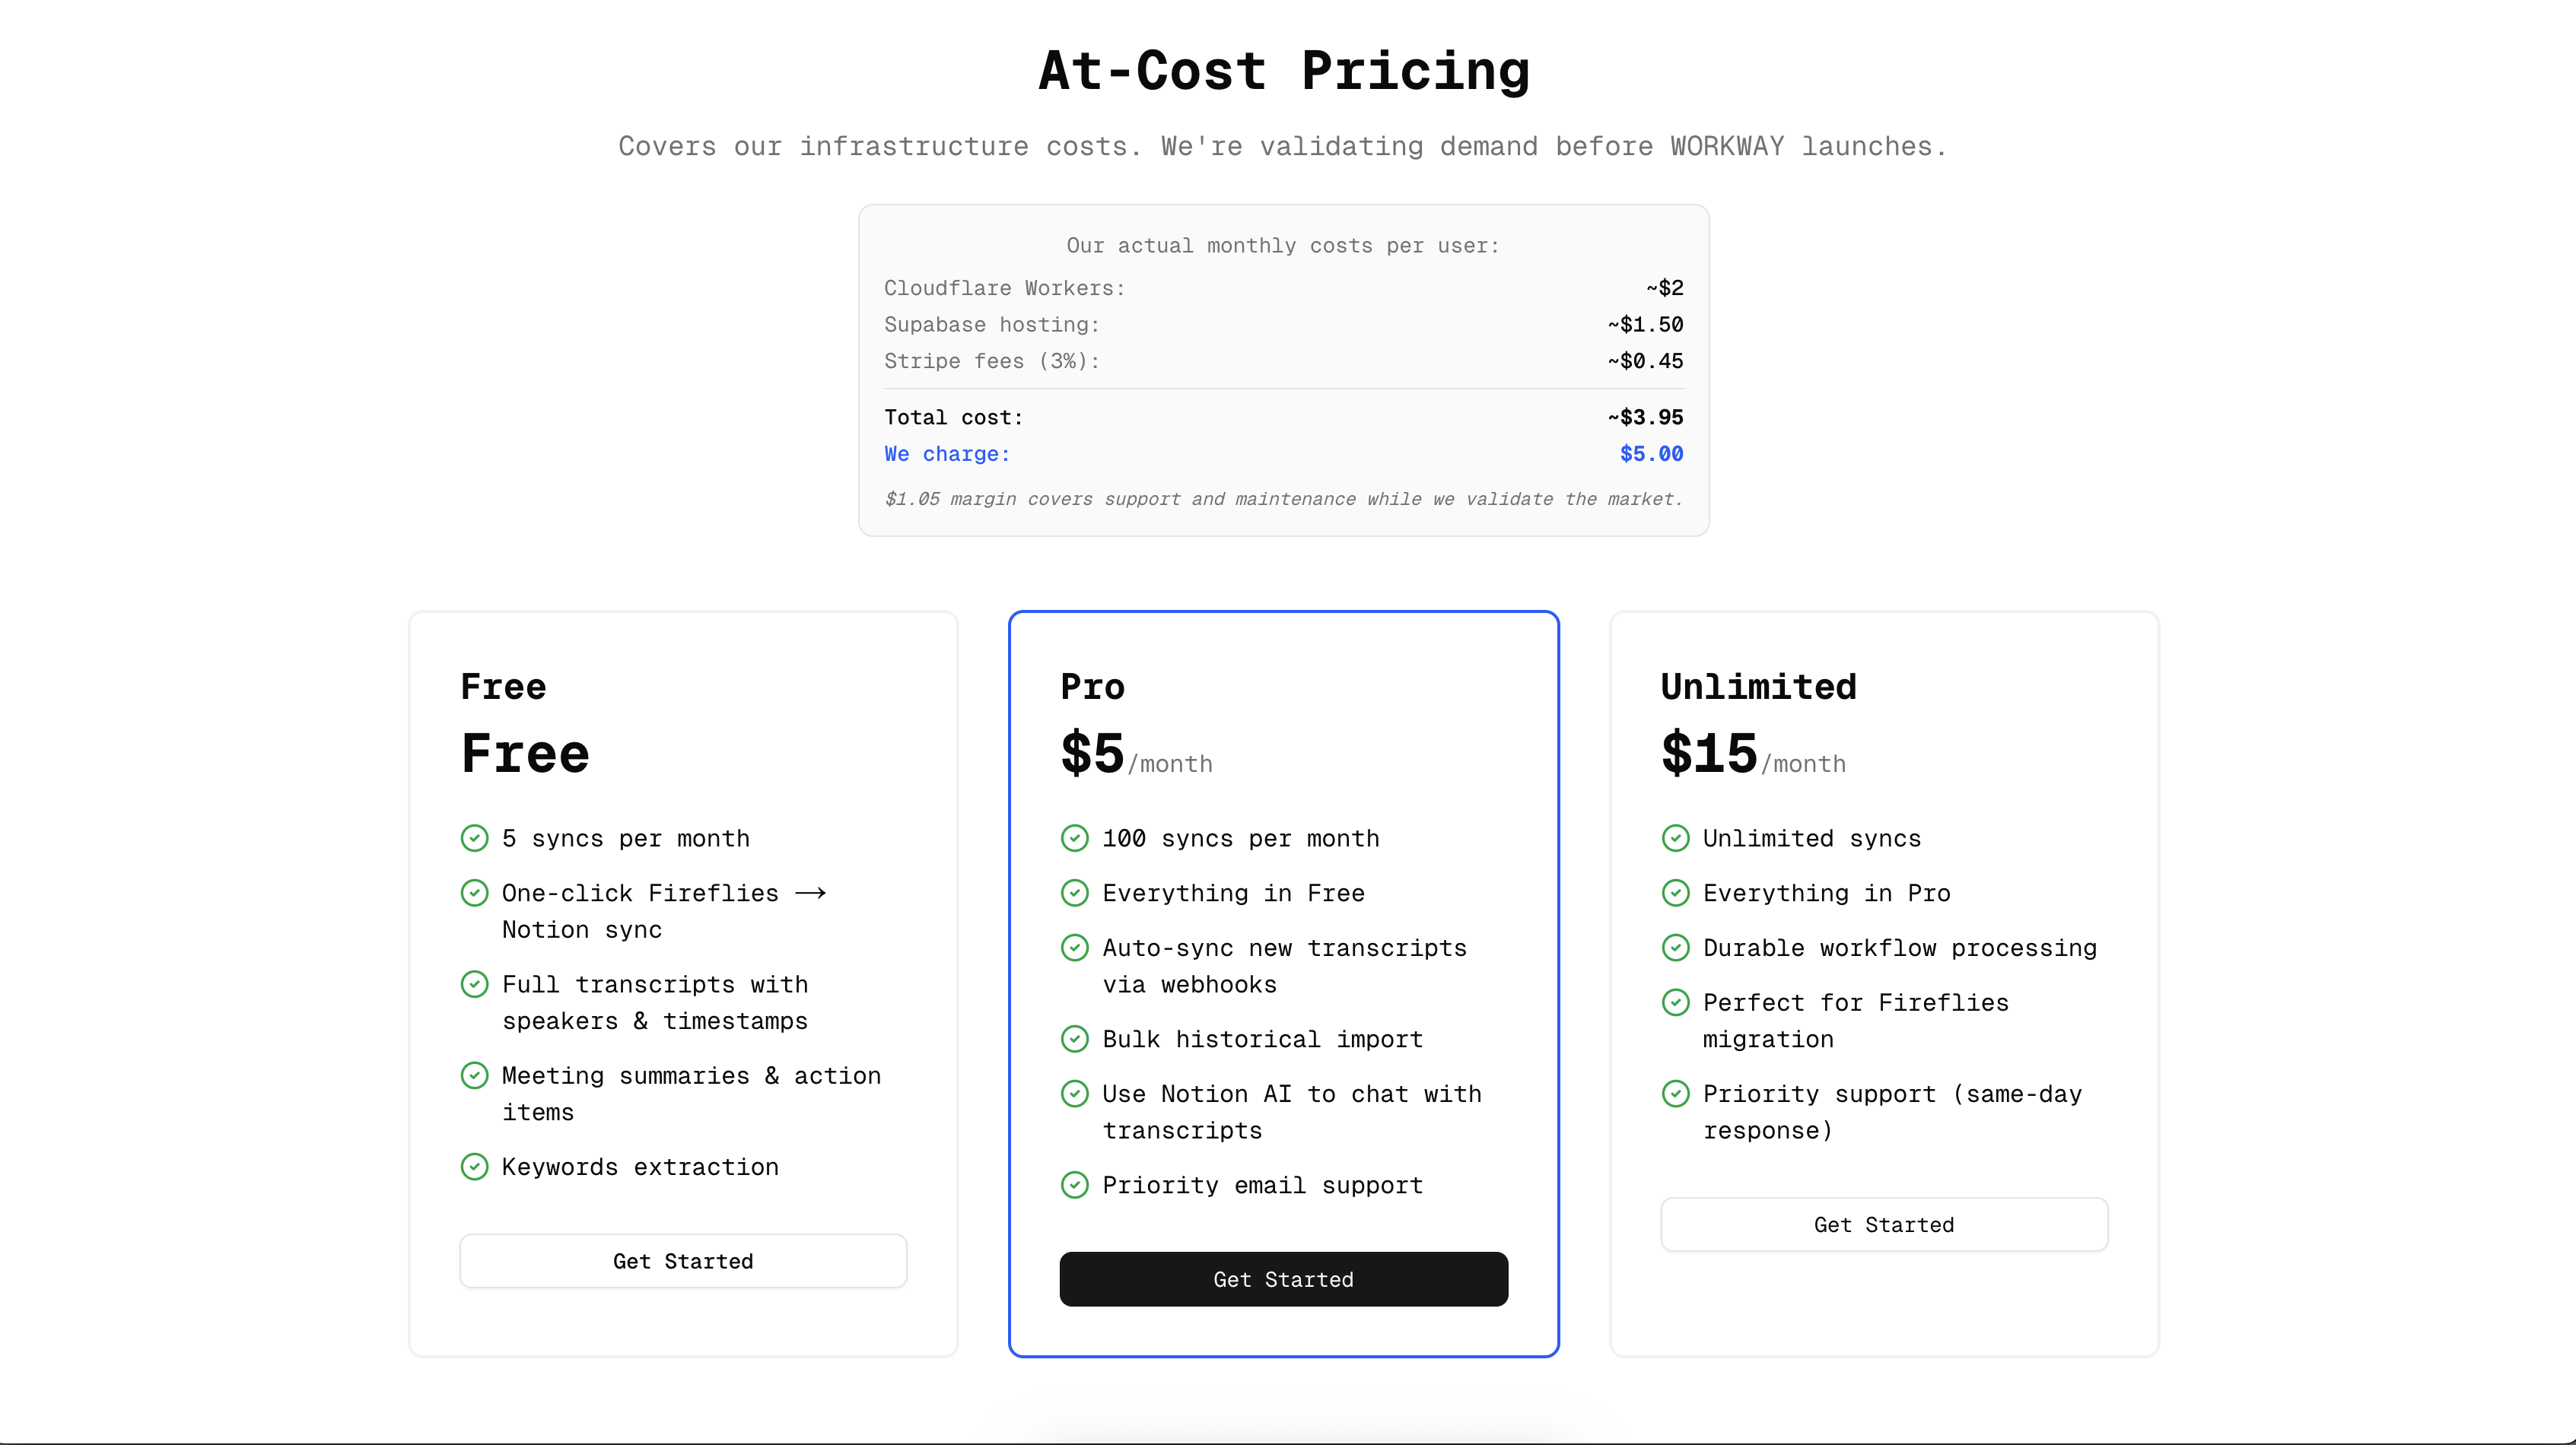Click the $15 per month price

tap(1753, 754)
